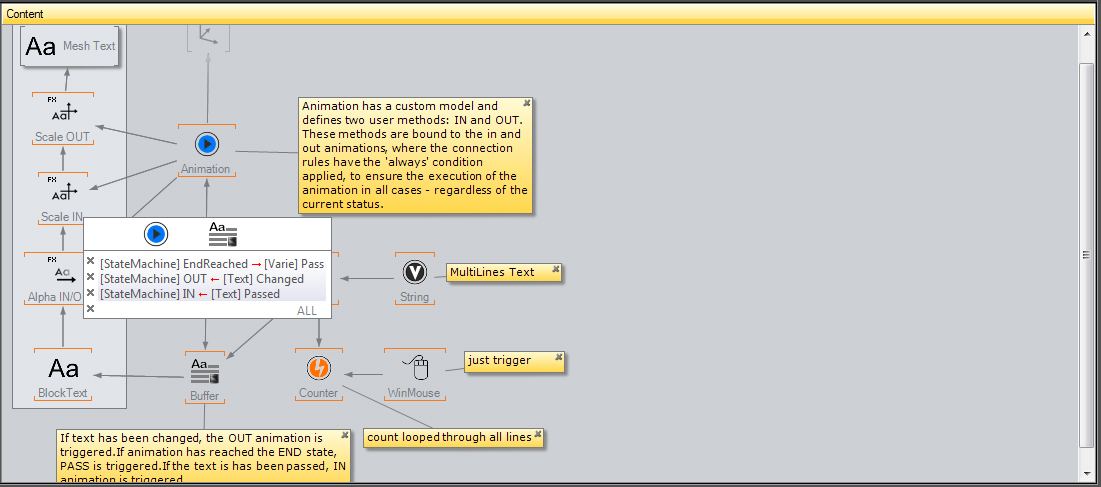Click ALL in the connection popup
The height and width of the screenshot is (487, 1101).
click(307, 311)
